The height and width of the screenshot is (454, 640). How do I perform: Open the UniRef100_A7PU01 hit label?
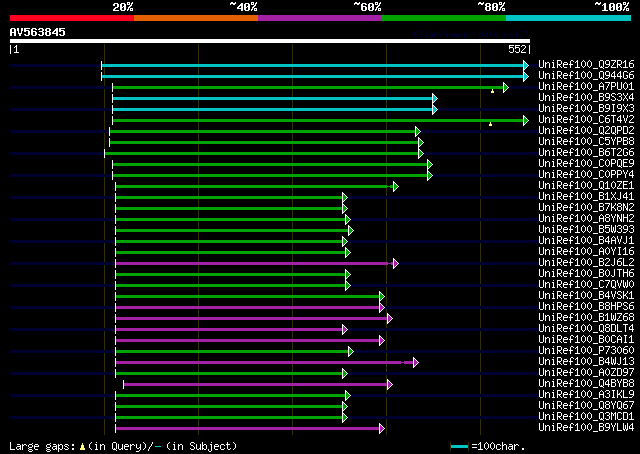click(586, 87)
